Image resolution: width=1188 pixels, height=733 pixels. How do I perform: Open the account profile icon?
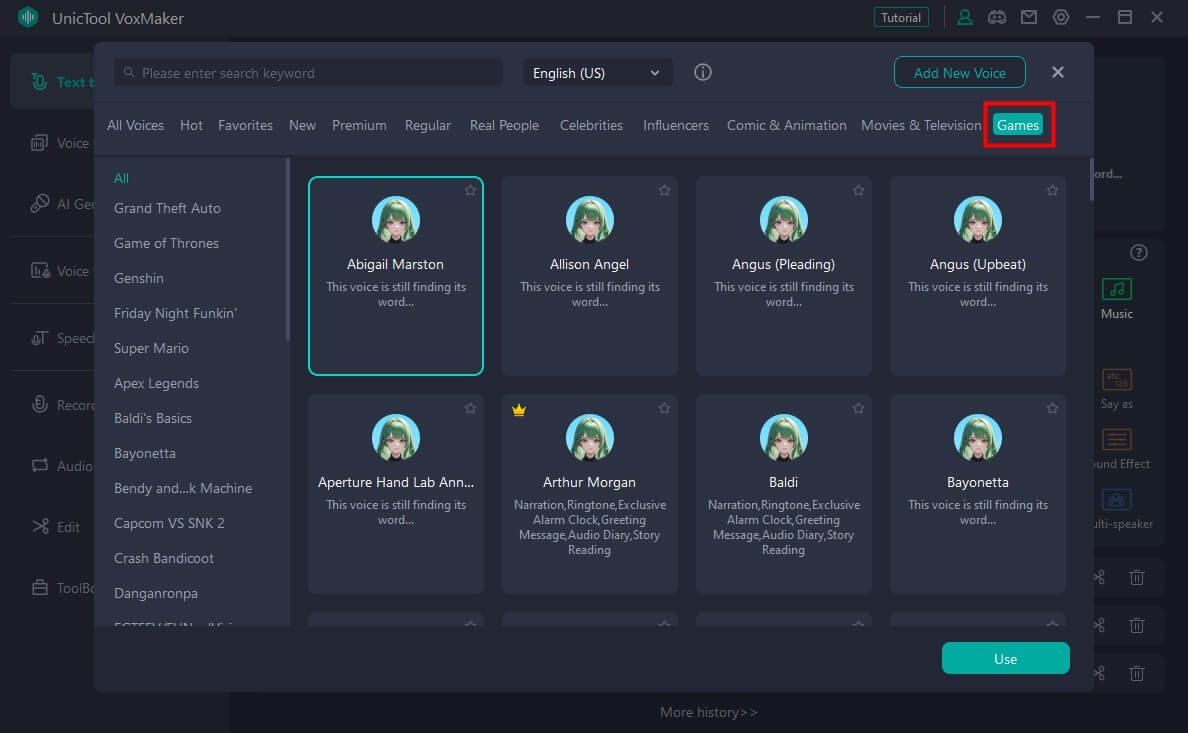(964, 17)
